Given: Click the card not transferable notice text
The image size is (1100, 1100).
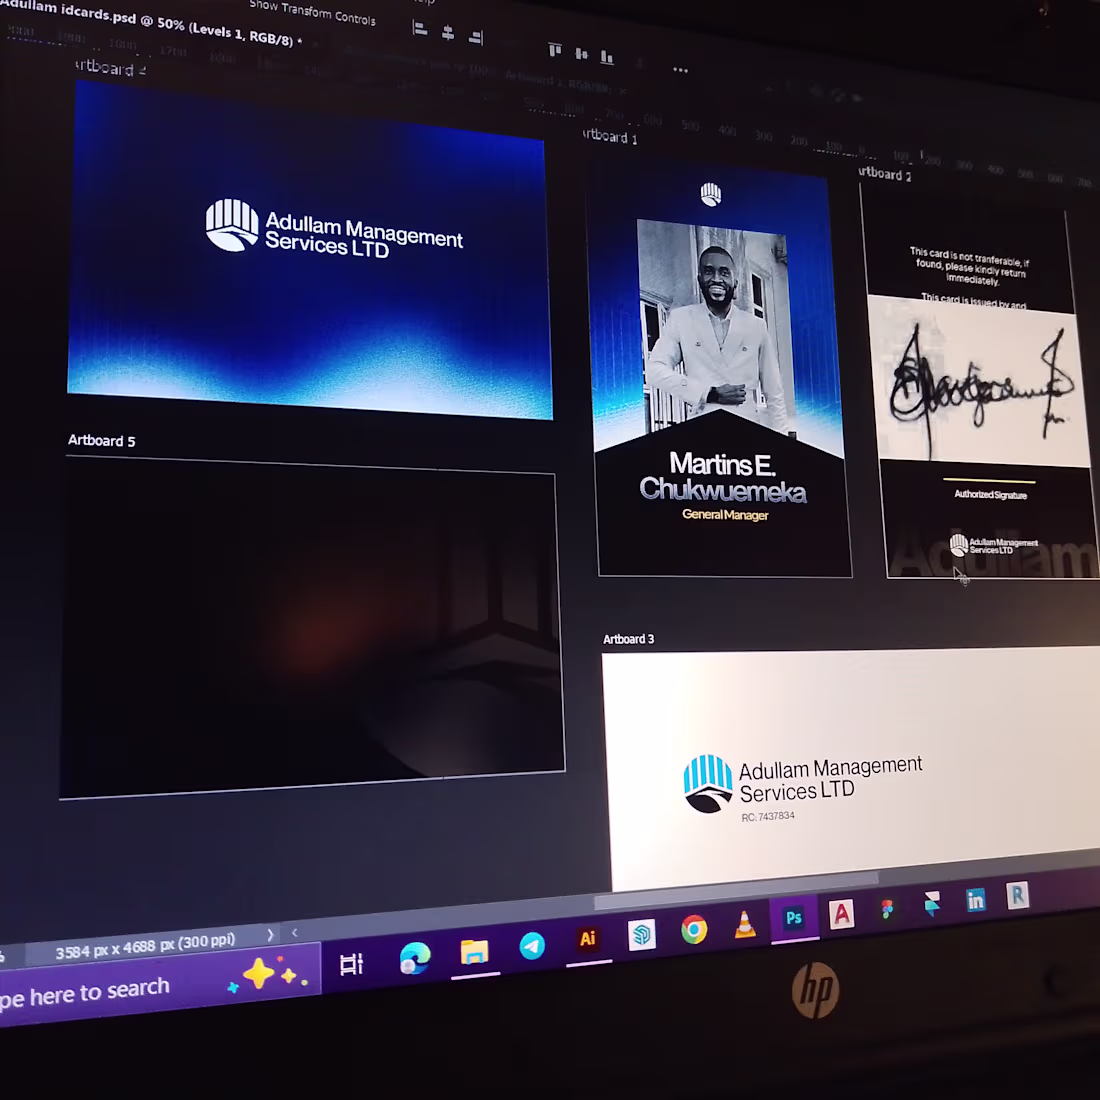Looking at the screenshot, I should pos(970,265).
